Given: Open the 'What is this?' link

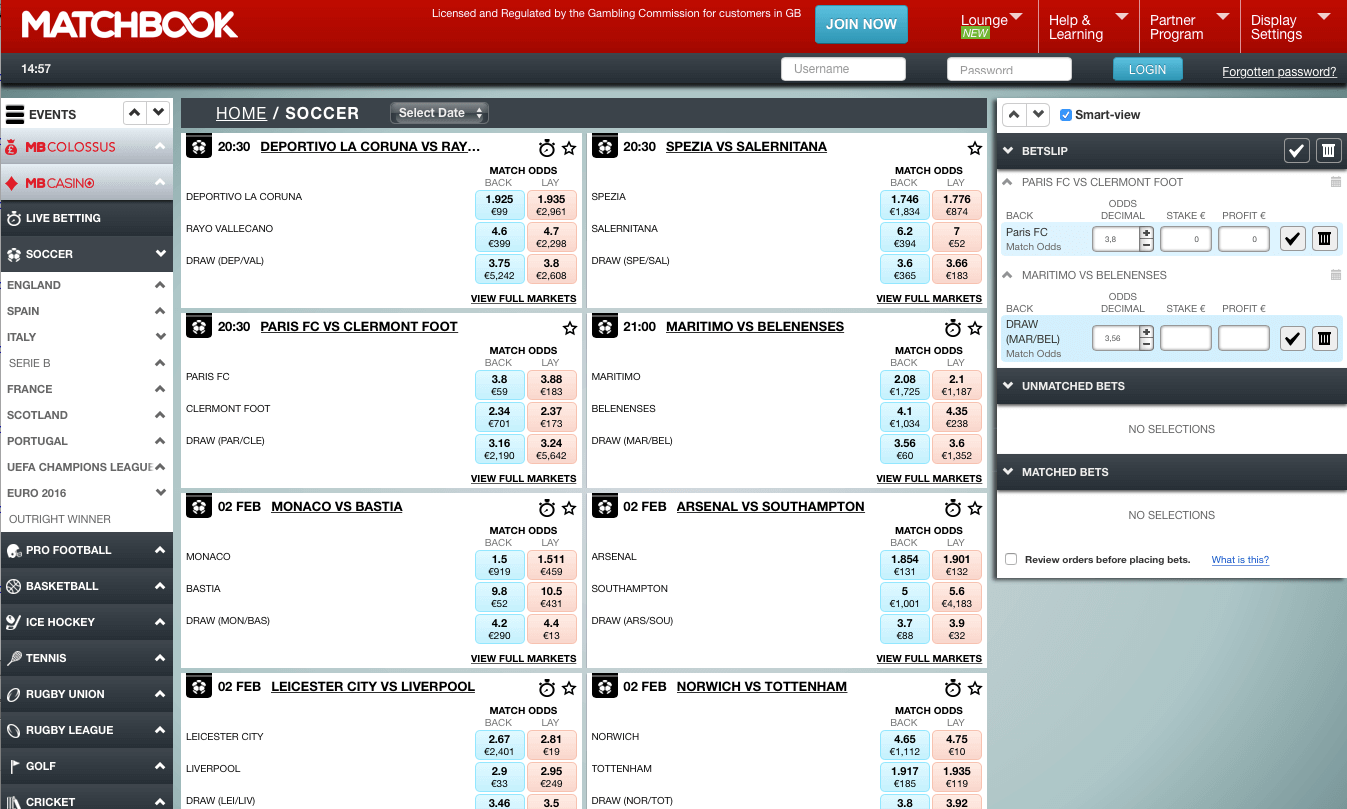Looking at the screenshot, I should [x=1240, y=560].
